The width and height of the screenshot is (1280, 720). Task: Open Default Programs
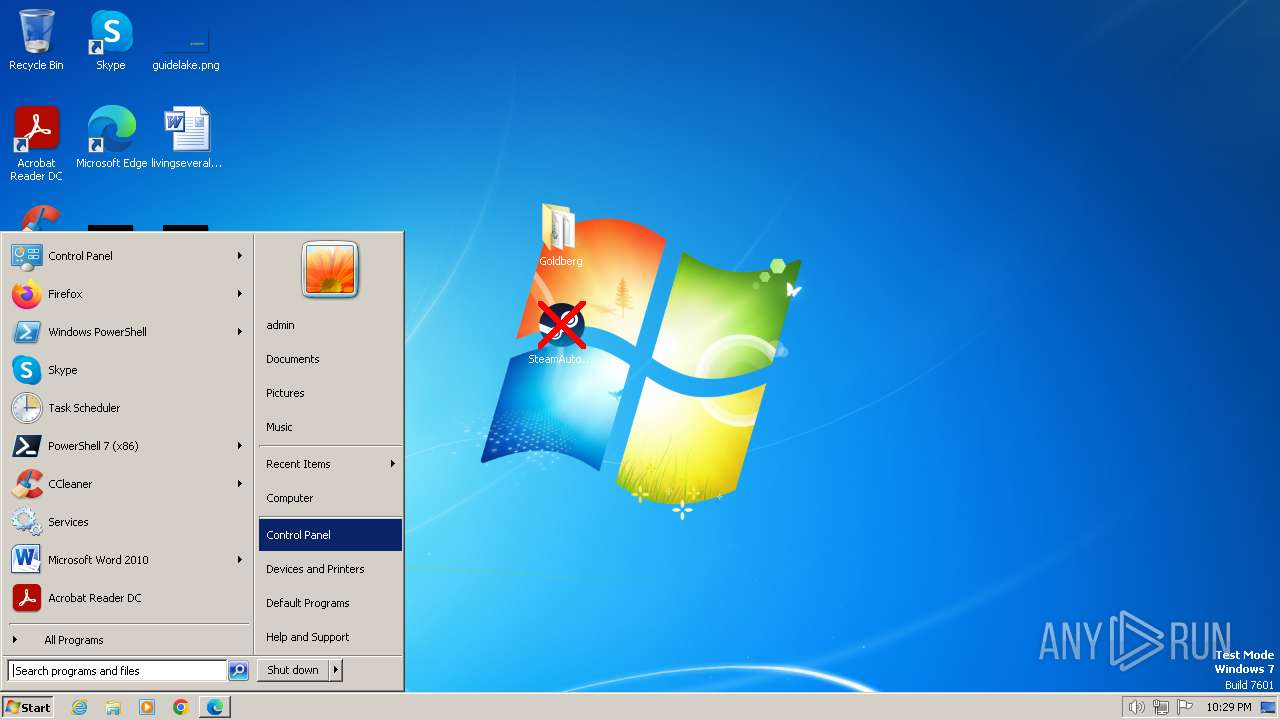click(x=330, y=603)
